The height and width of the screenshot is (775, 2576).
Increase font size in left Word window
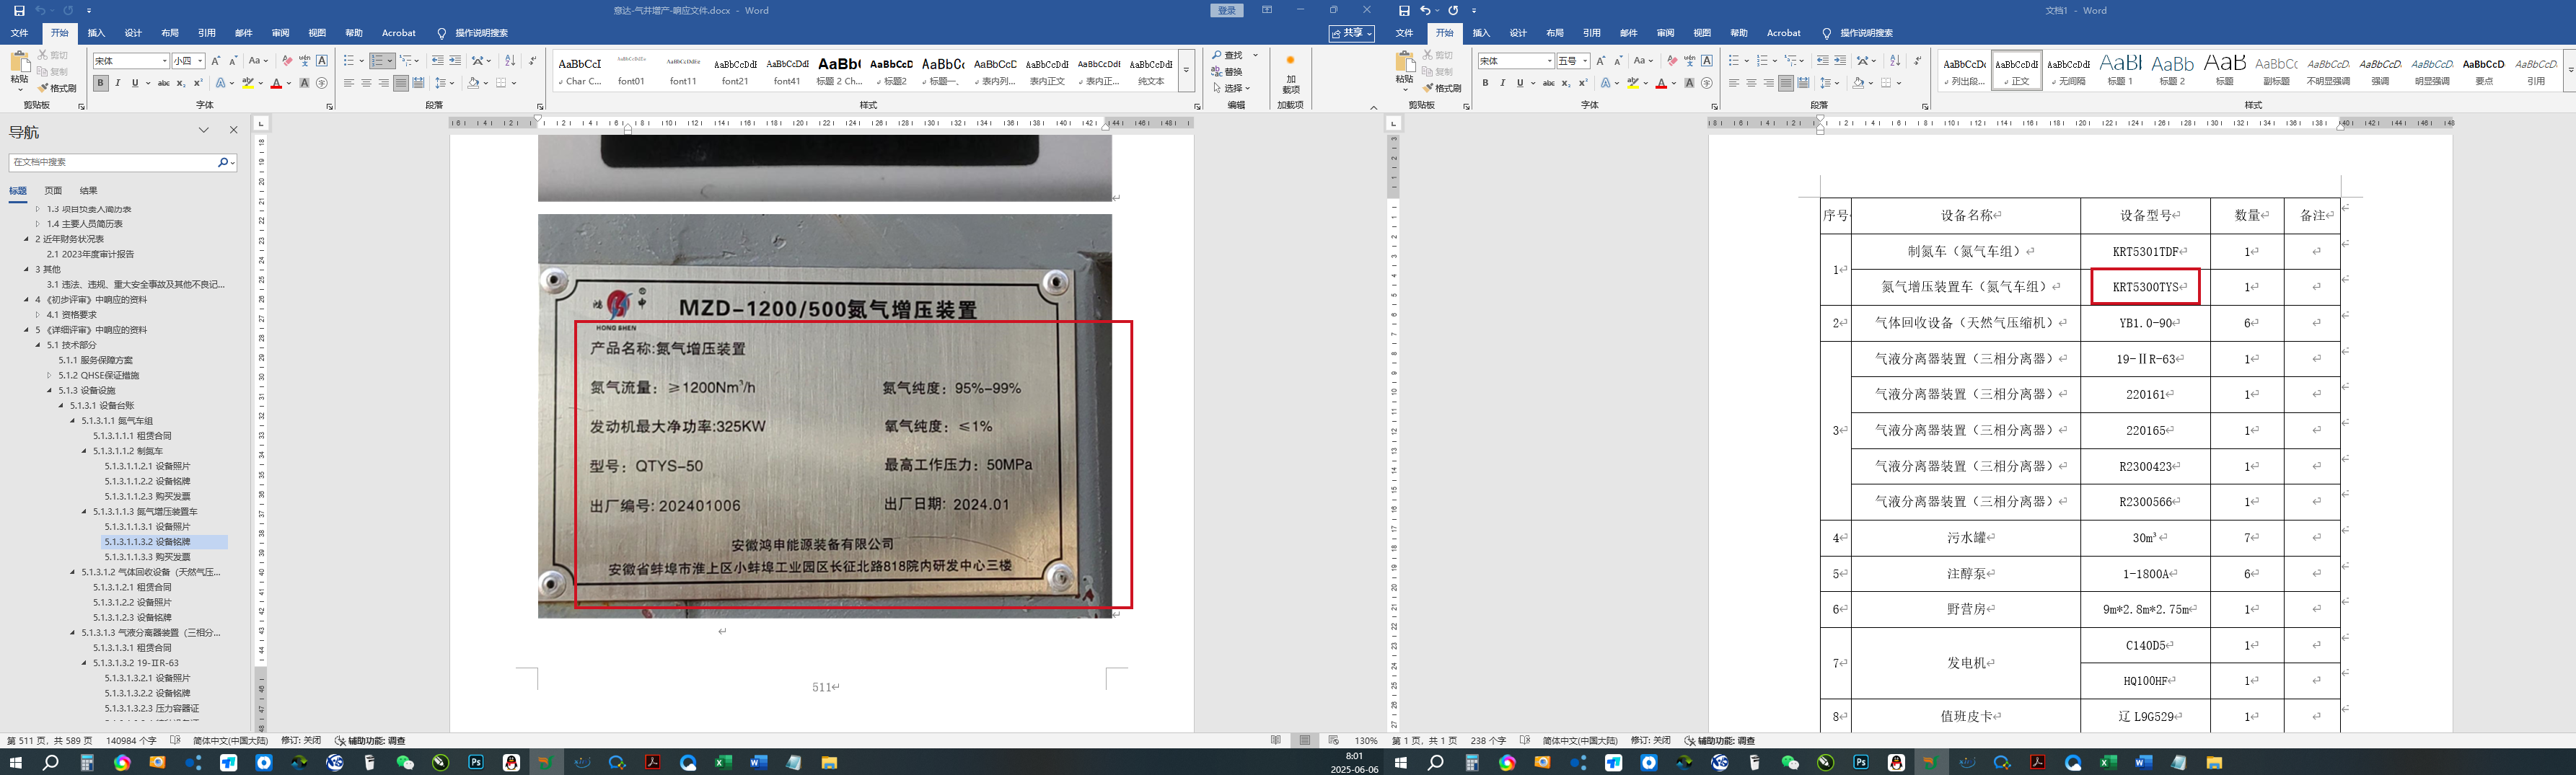[x=215, y=61]
